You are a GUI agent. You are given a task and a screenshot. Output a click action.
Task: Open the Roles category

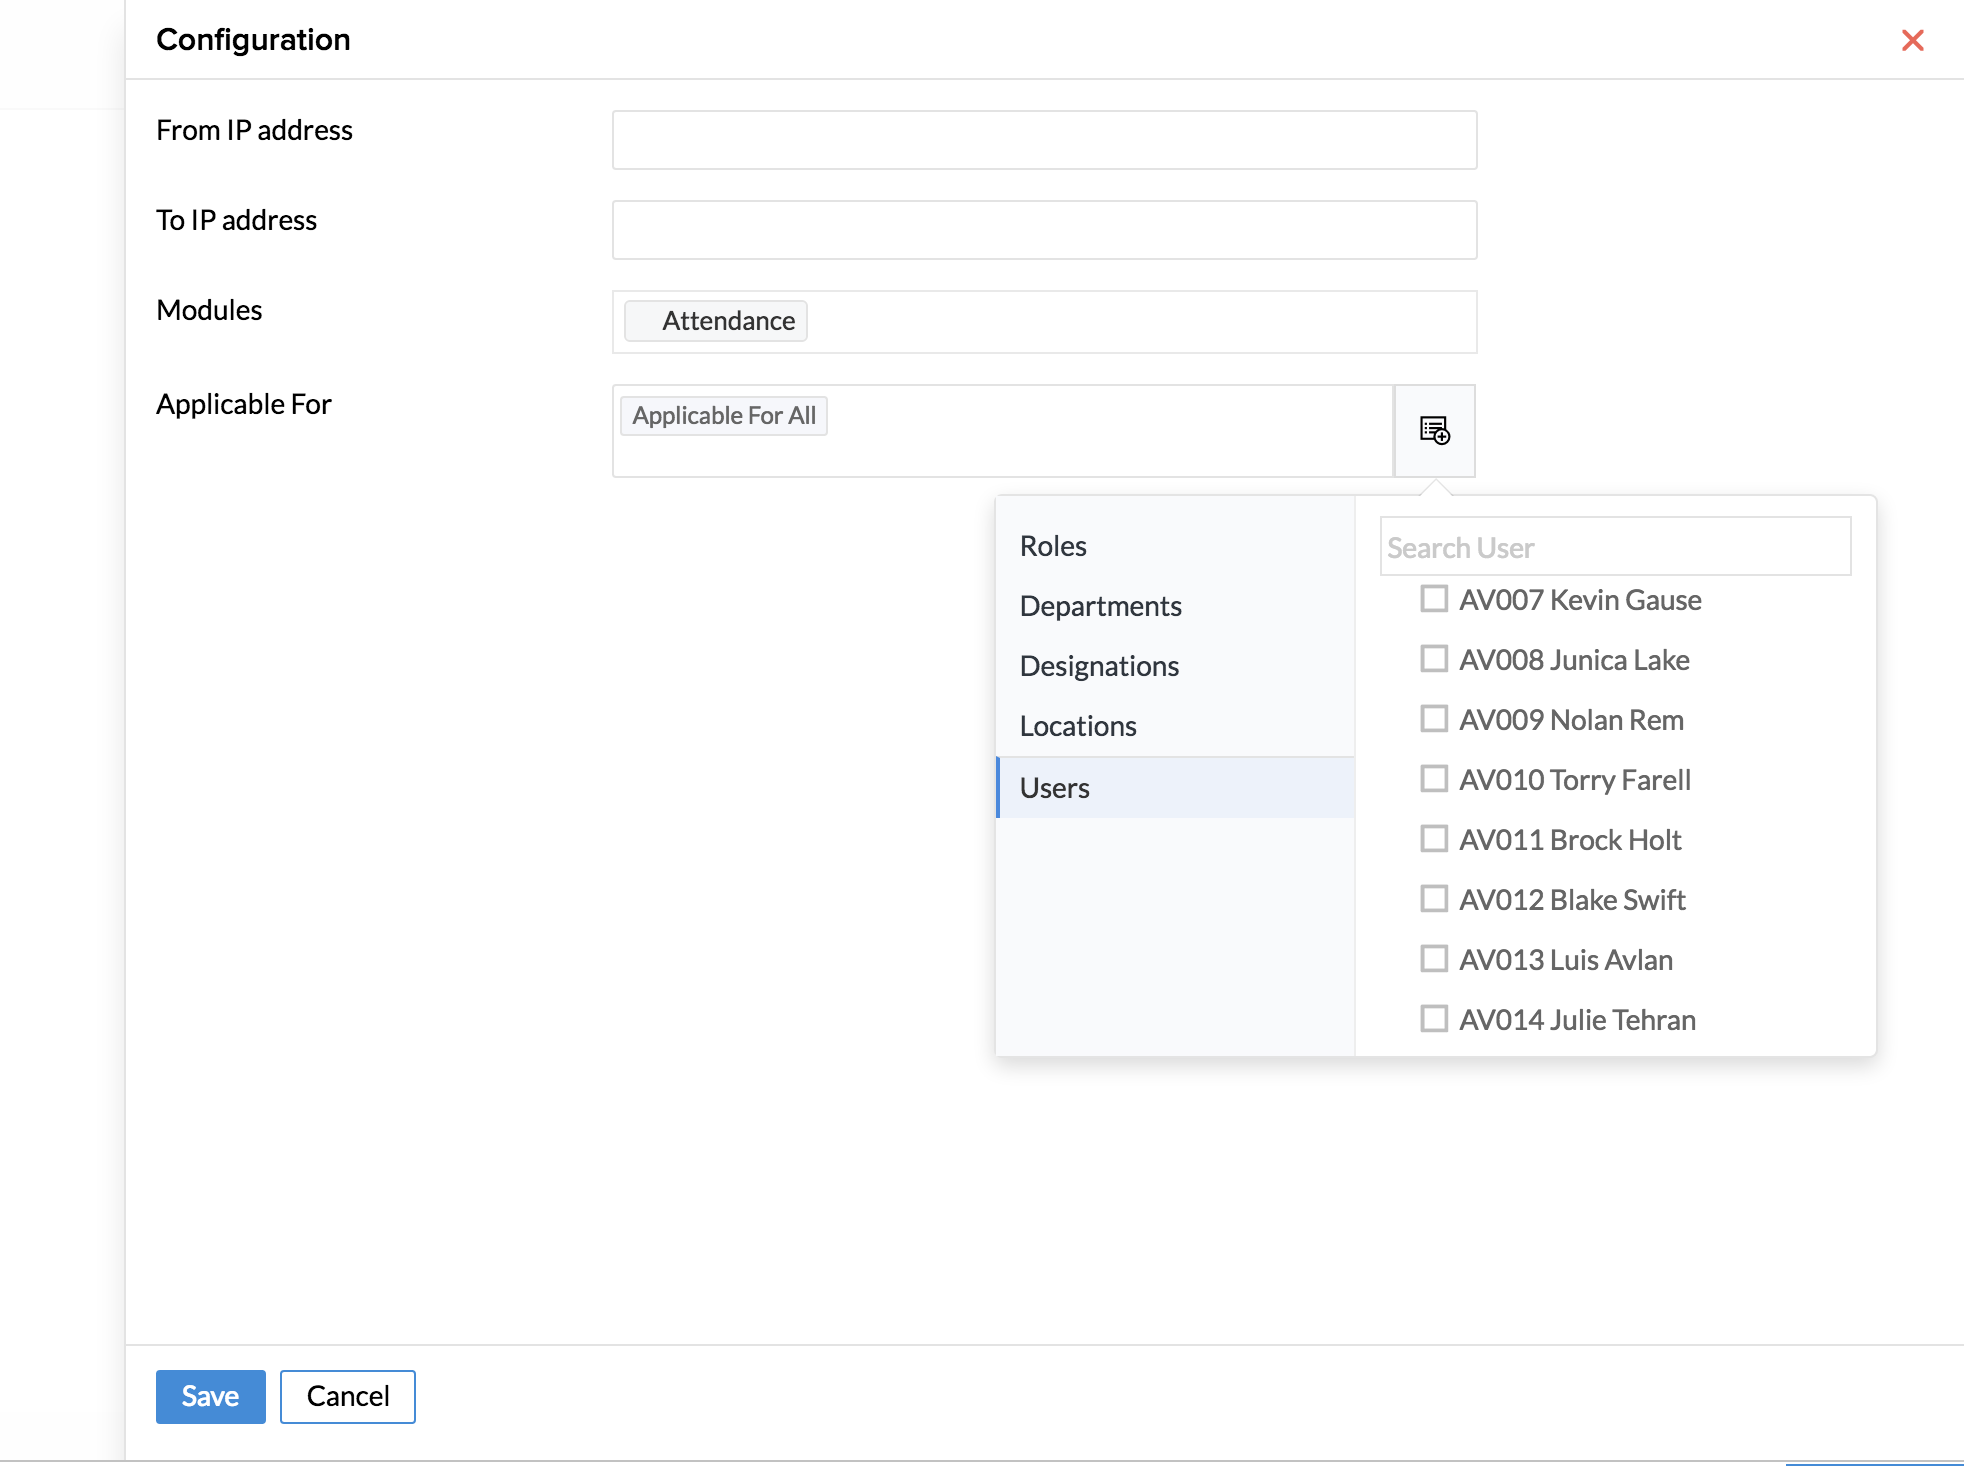pyautogui.click(x=1053, y=546)
